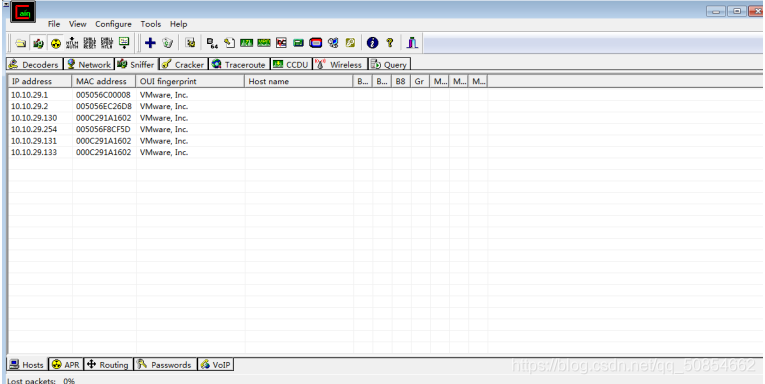Select the Hosts bottom tab
Image resolution: width=765 pixels, height=384 pixels.
pos(27,364)
